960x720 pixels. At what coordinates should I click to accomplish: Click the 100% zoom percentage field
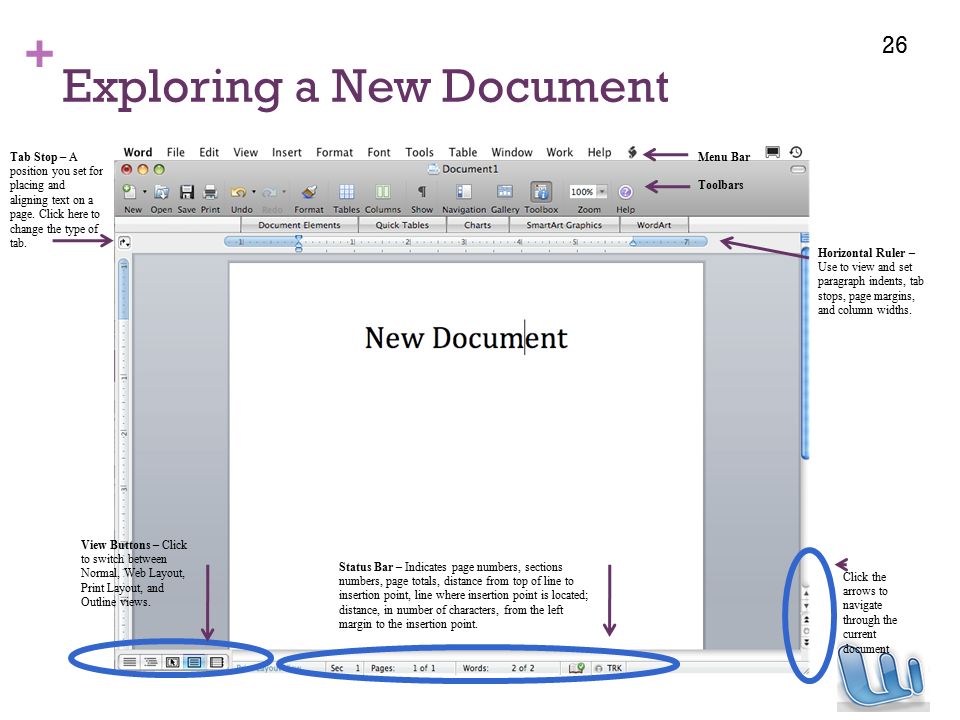click(582, 192)
